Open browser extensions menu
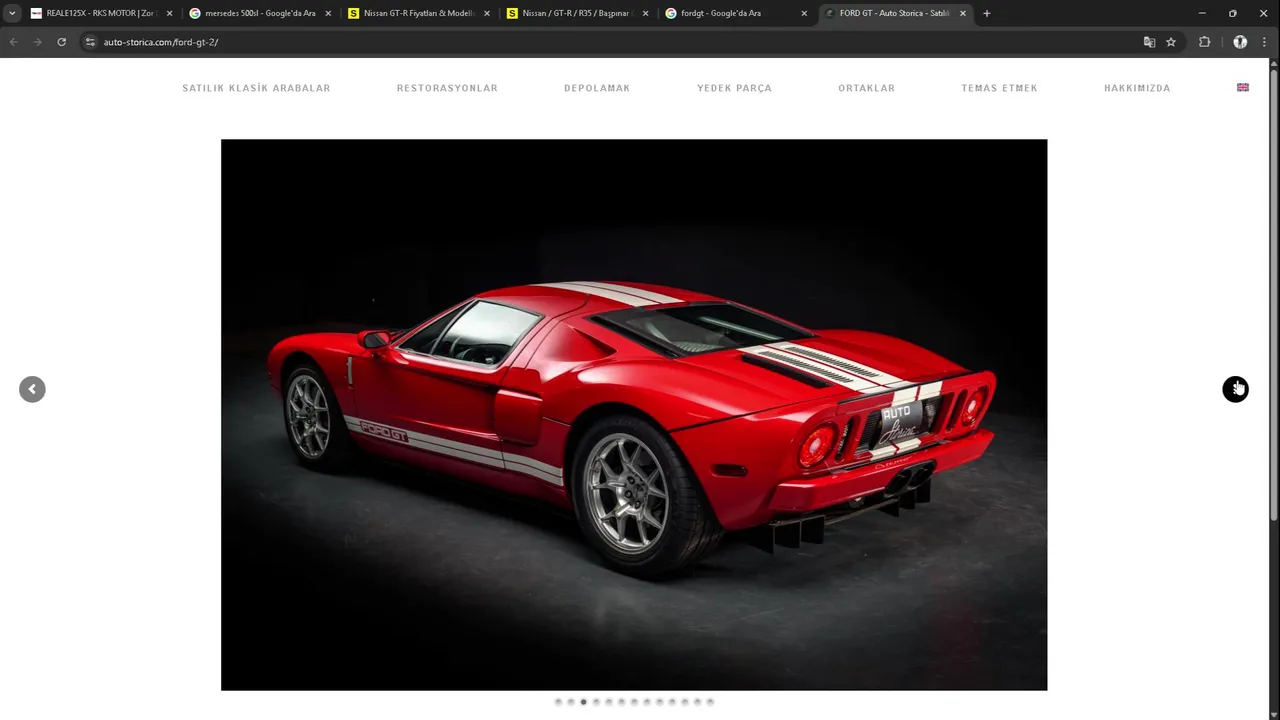 (x=1204, y=42)
